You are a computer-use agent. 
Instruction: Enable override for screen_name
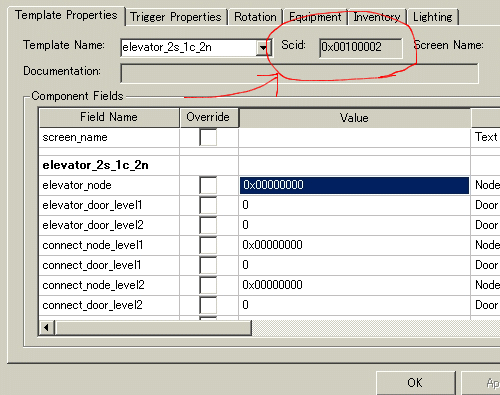pyautogui.click(x=208, y=137)
